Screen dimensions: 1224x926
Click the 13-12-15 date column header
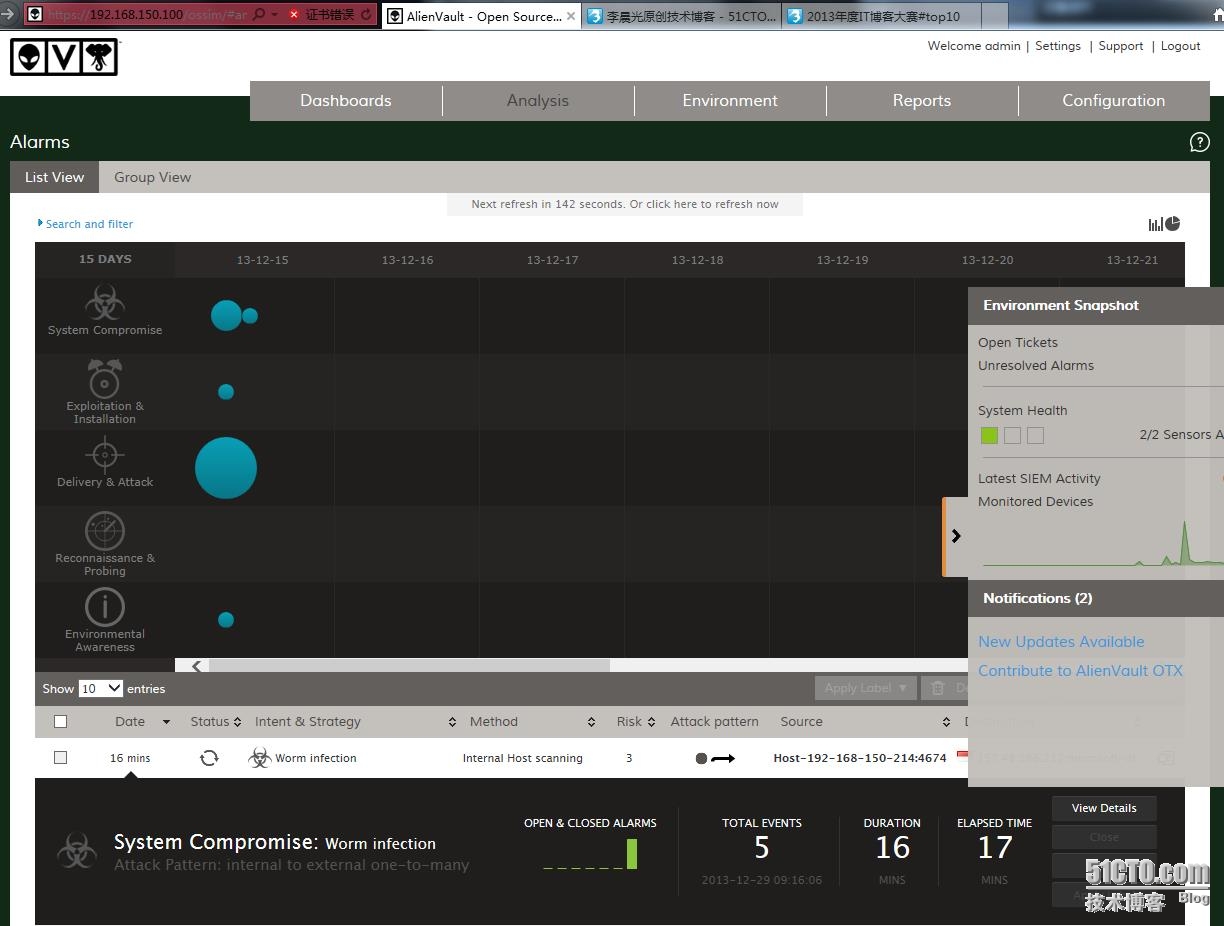262,260
